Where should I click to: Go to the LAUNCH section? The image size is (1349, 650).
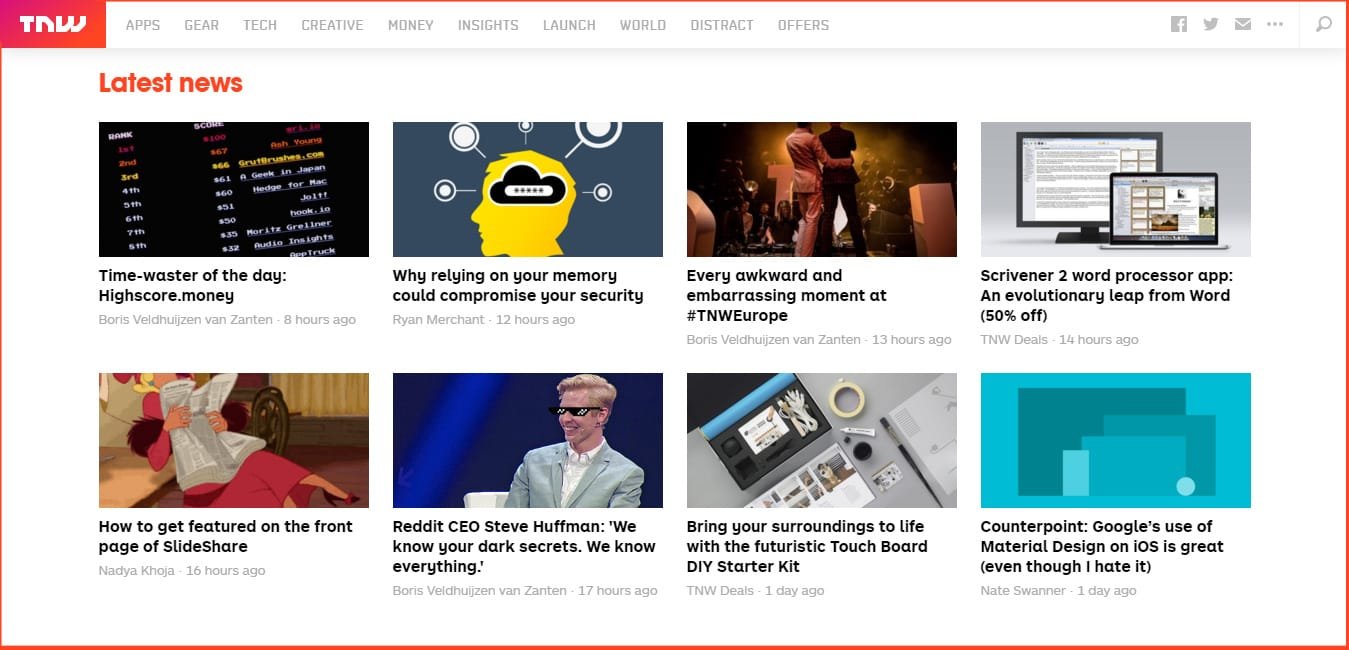(569, 25)
